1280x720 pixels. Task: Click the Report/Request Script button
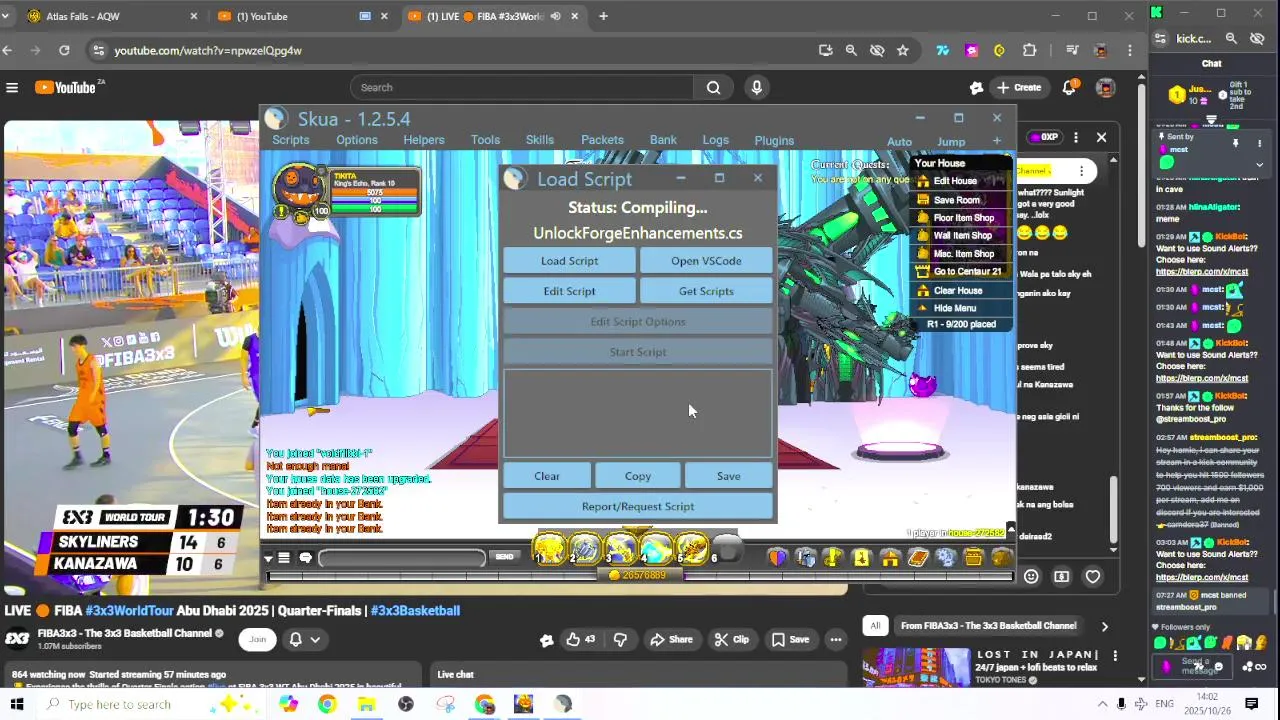coord(638,506)
